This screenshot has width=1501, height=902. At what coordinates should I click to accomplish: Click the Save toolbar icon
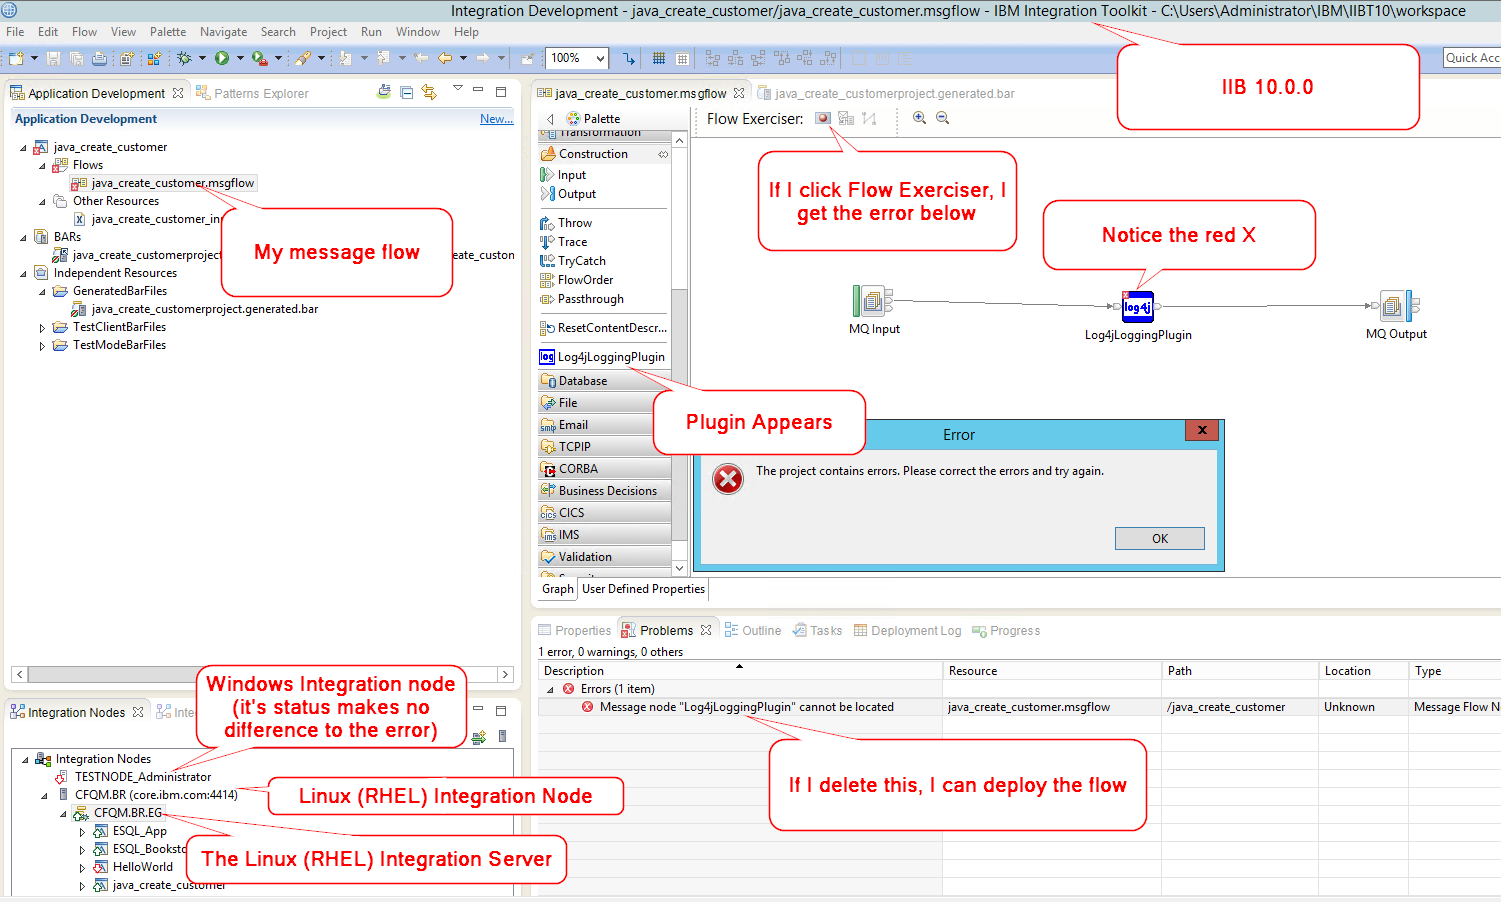54,59
